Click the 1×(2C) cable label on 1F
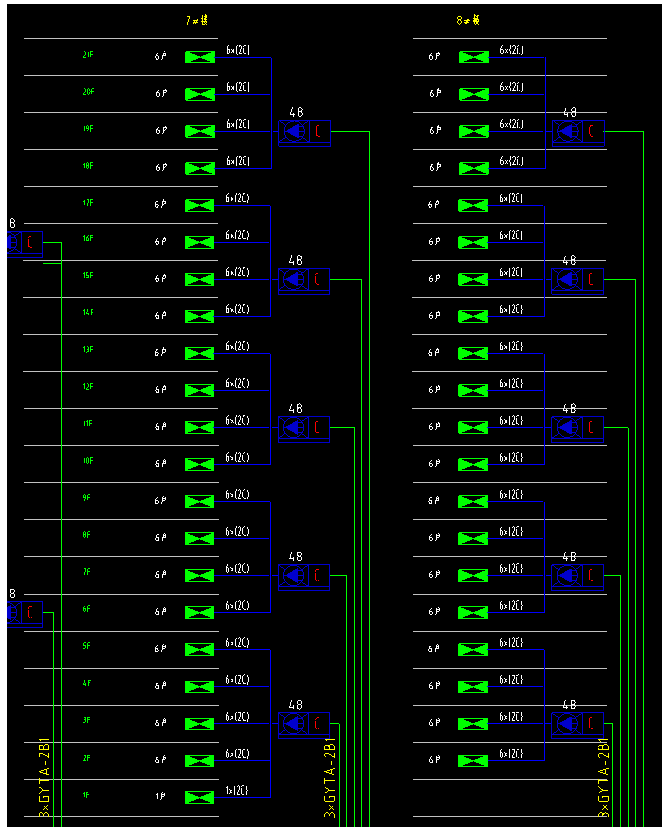Screen dimensions: 662x827 237,790
